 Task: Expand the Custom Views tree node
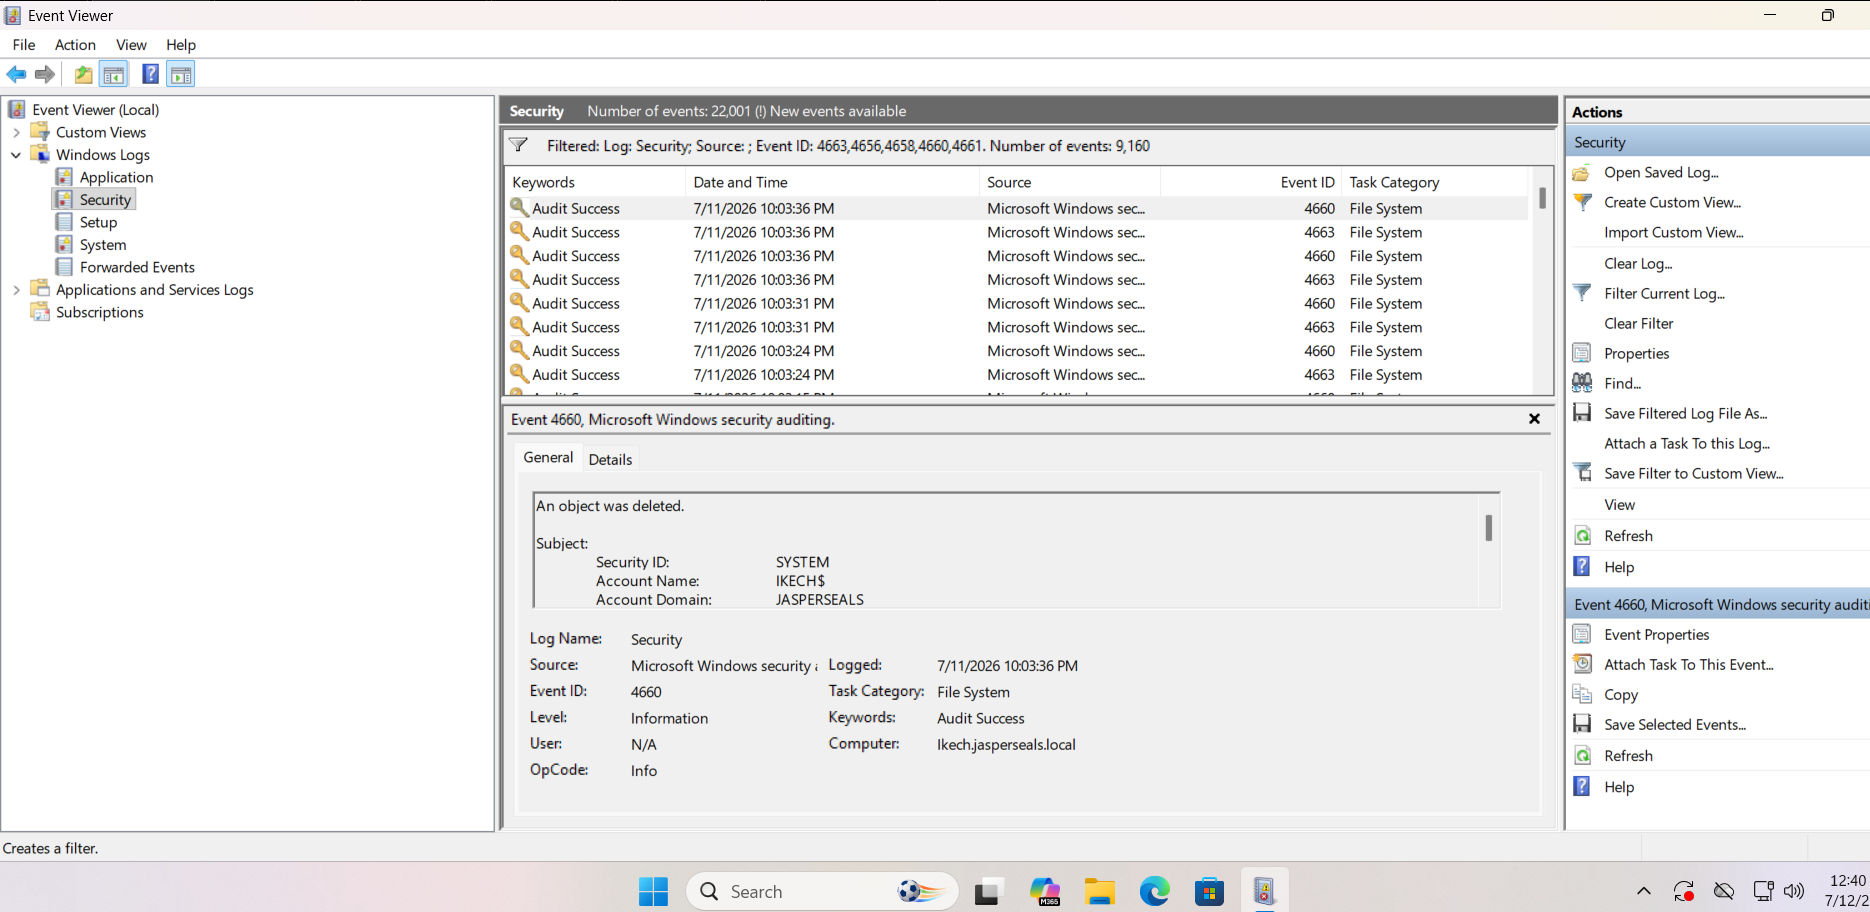click(16, 132)
